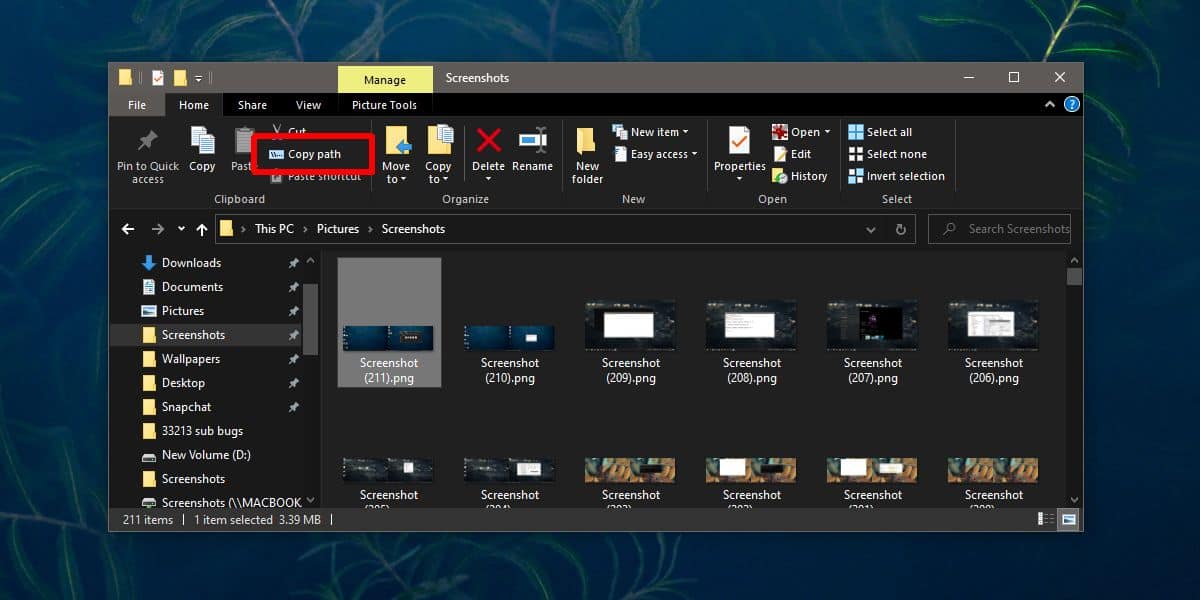Open the 33213 sub bugs folder
Image resolution: width=1200 pixels, height=600 pixels.
point(202,431)
